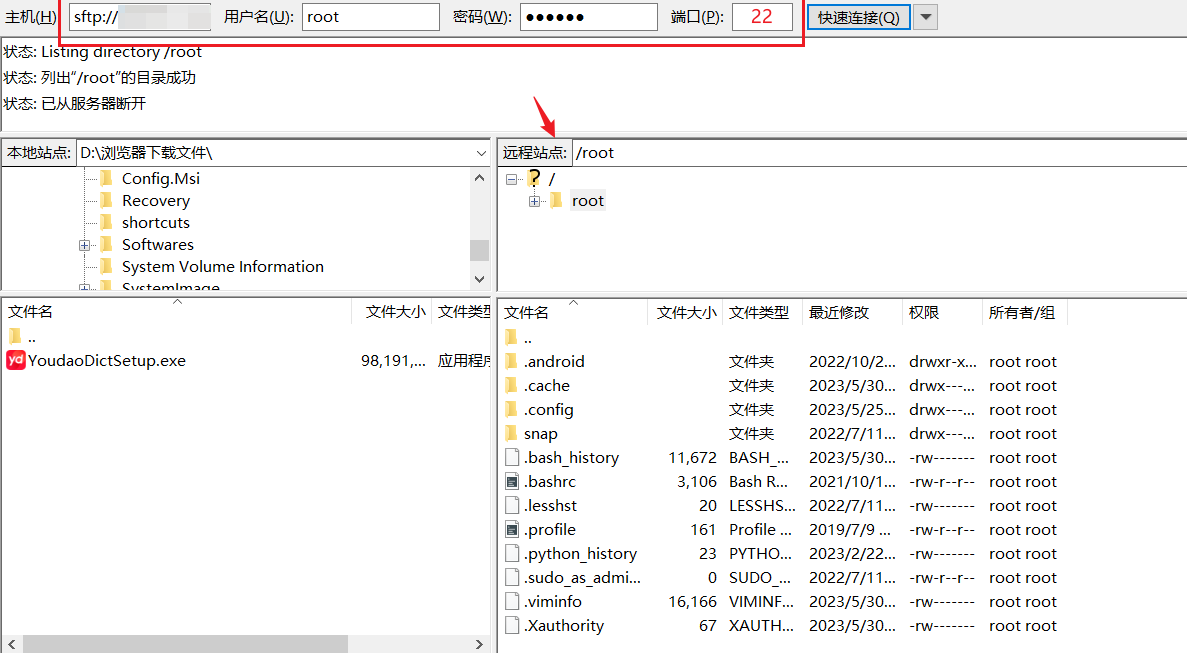Select .bashrc permissions cell -rw-r--r--
The height and width of the screenshot is (653, 1187).
942,482
